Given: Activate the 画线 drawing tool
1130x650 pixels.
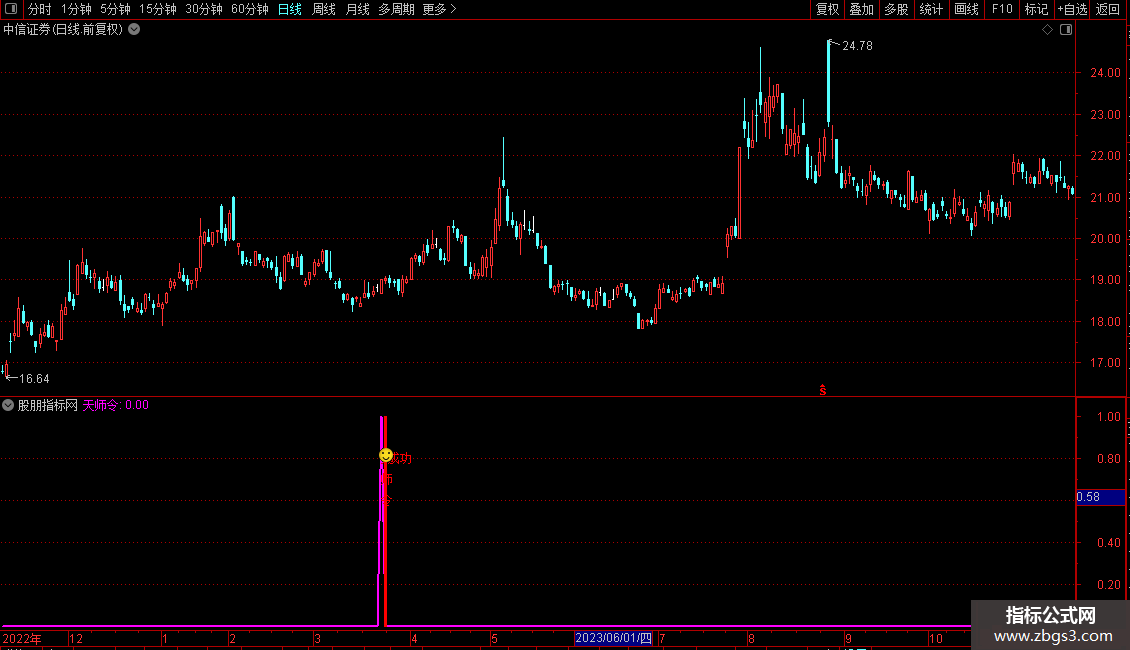Looking at the screenshot, I should click(x=966, y=9).
